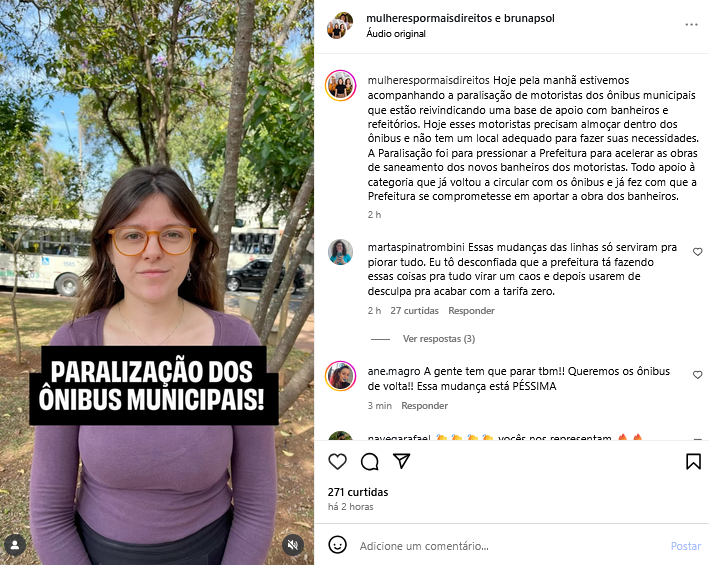Open comment bubble icon below post
This screenshot has height=565, width=709.
point(369,461)
